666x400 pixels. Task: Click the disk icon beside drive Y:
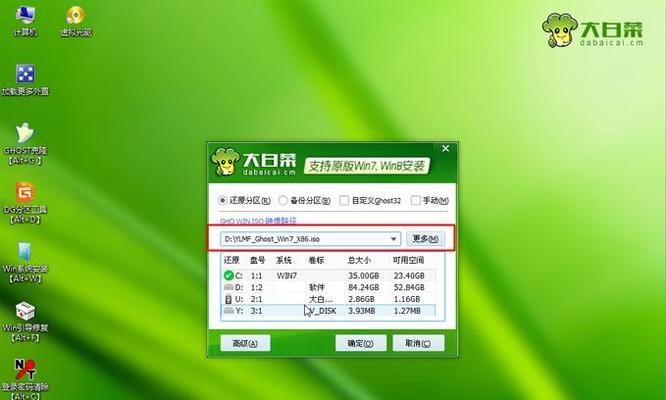[x=229, y=311]
